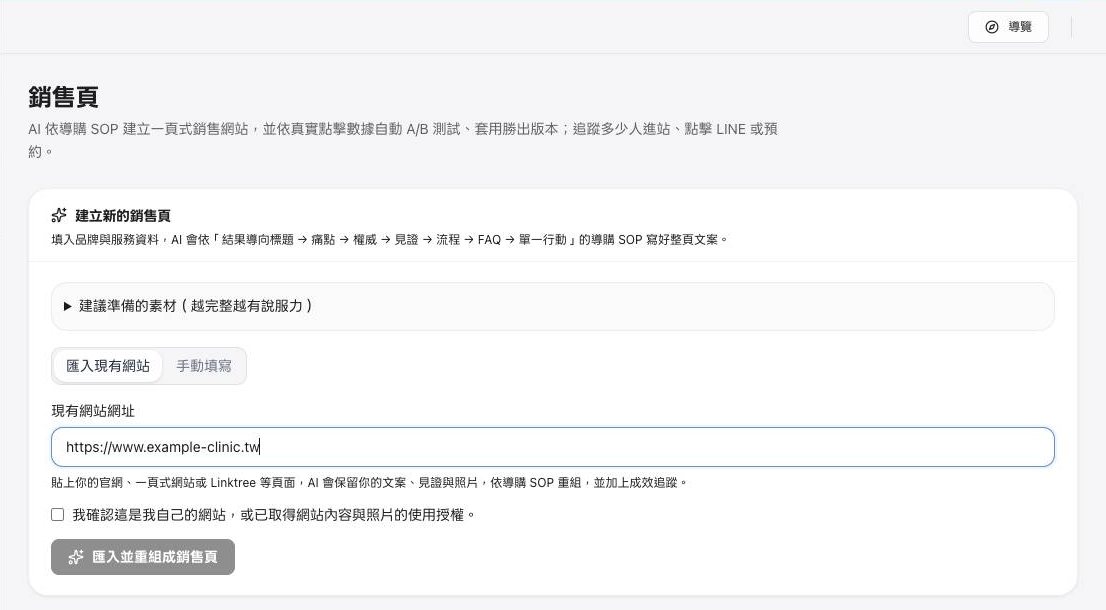Expand the triangle next to 建議準備的素材
Image resolution: width=1106 pixels, height=610 pixels.
[68, 306]
